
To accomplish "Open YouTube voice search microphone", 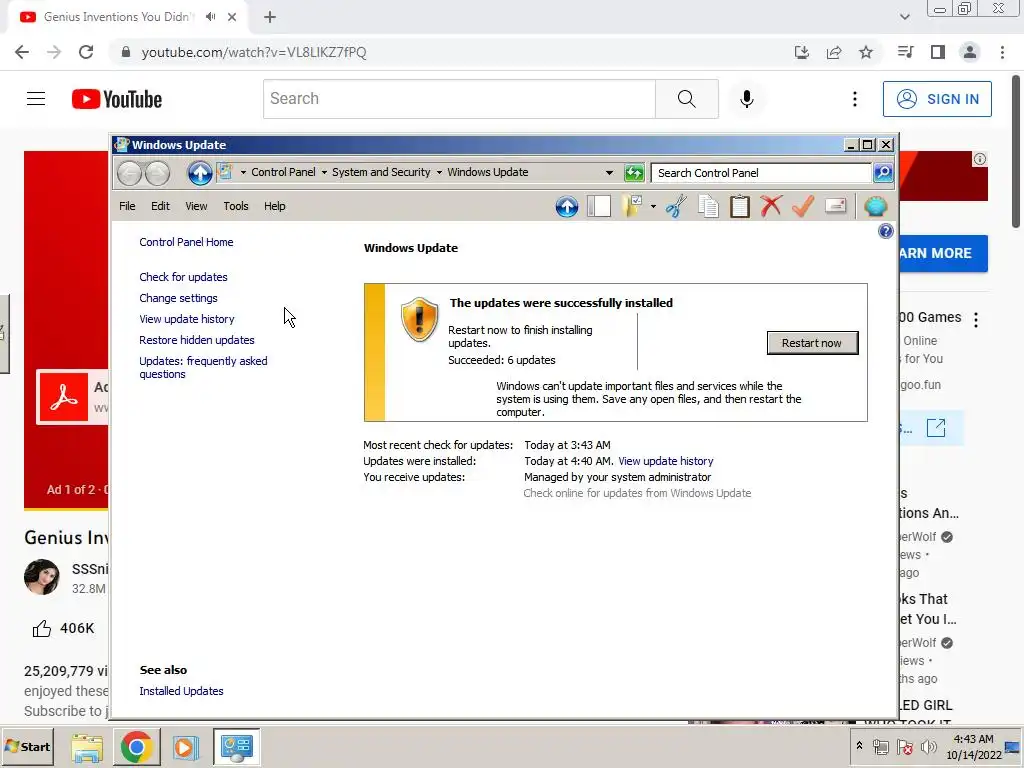I will 746,99.
